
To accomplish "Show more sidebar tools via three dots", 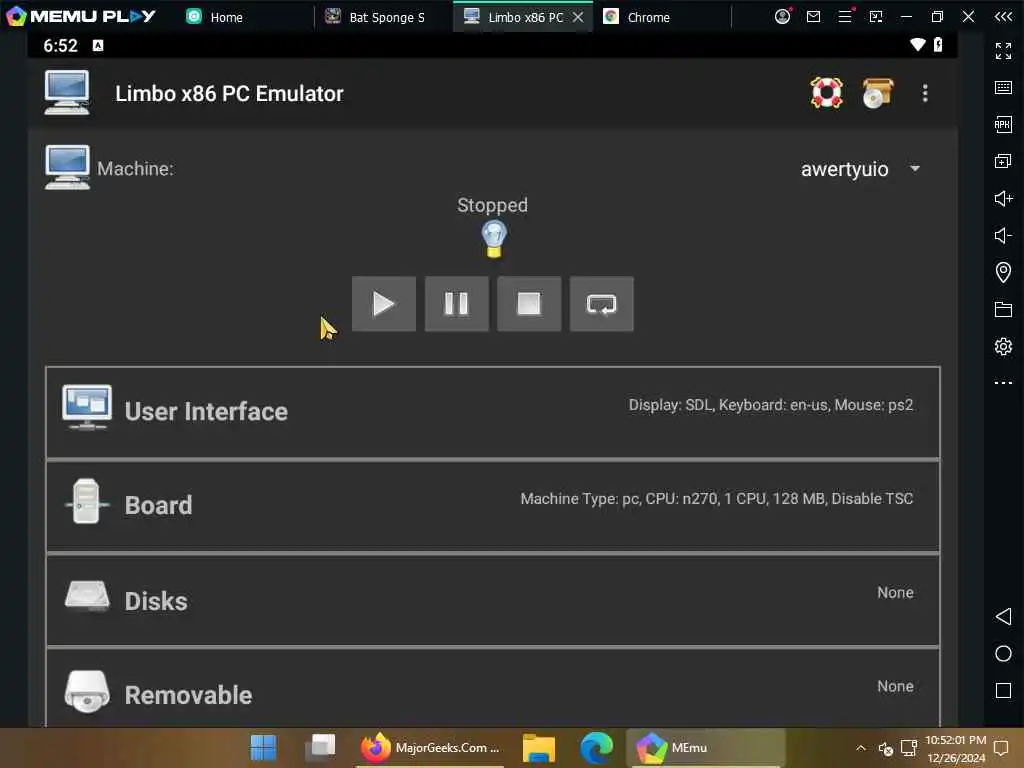I will click(1003, 383).
